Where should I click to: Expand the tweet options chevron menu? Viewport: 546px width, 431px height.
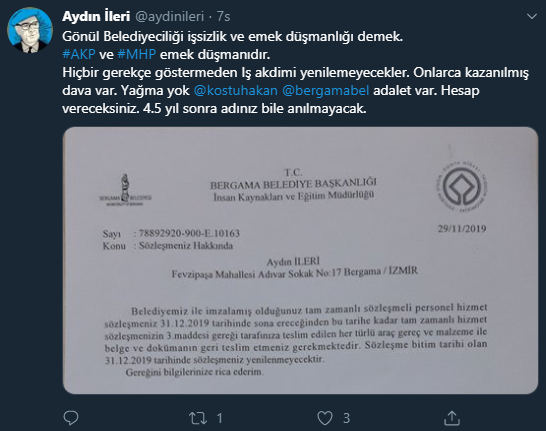(531, 16)
